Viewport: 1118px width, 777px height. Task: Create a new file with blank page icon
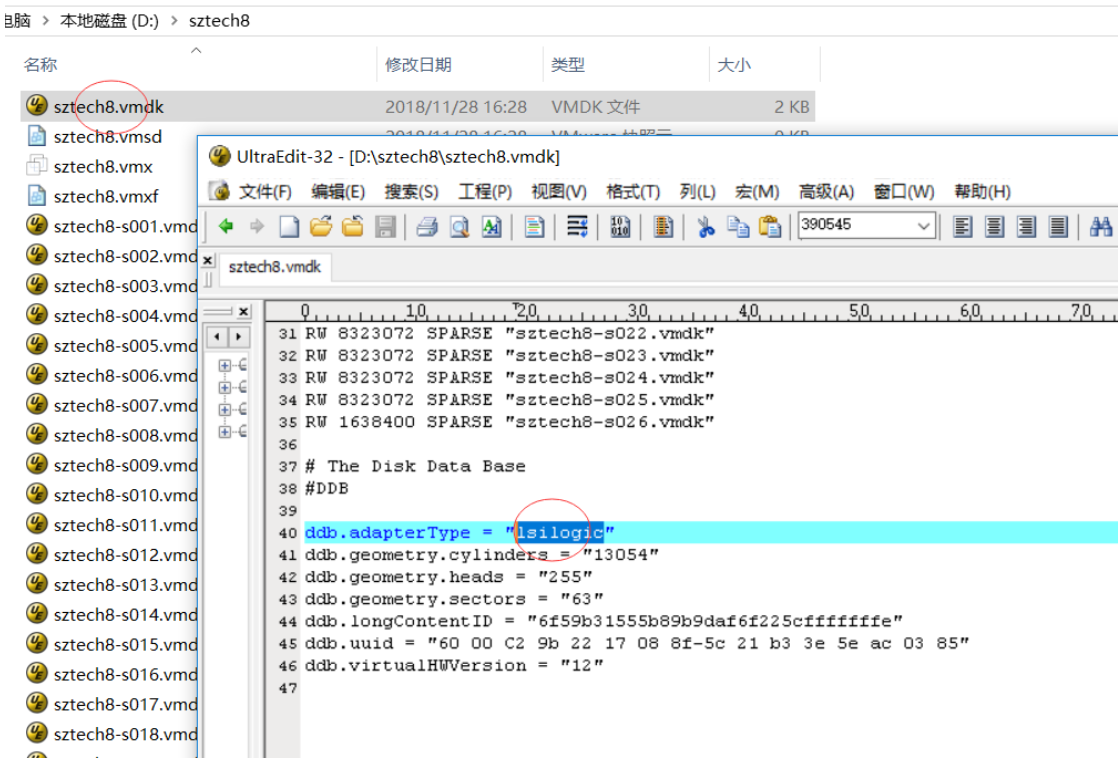(289, 227)
